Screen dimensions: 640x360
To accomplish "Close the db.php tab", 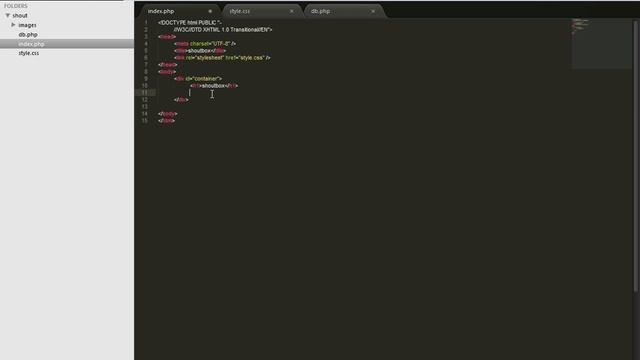I will pyautogui.click(x=373, y=11).
